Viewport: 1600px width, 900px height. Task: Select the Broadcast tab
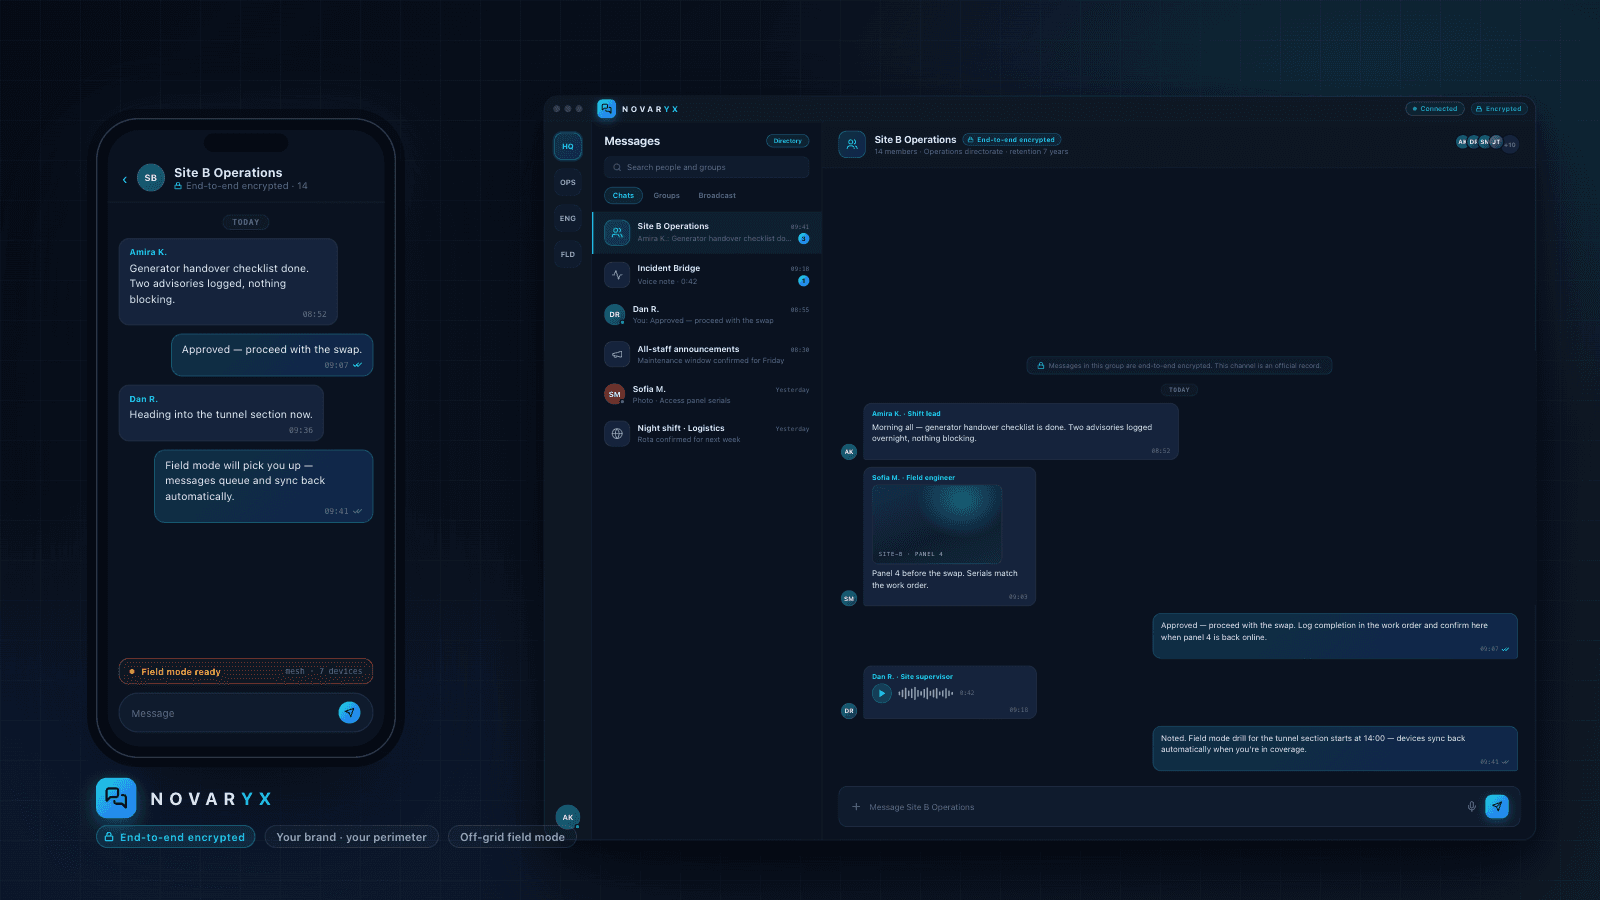[717, 195]
